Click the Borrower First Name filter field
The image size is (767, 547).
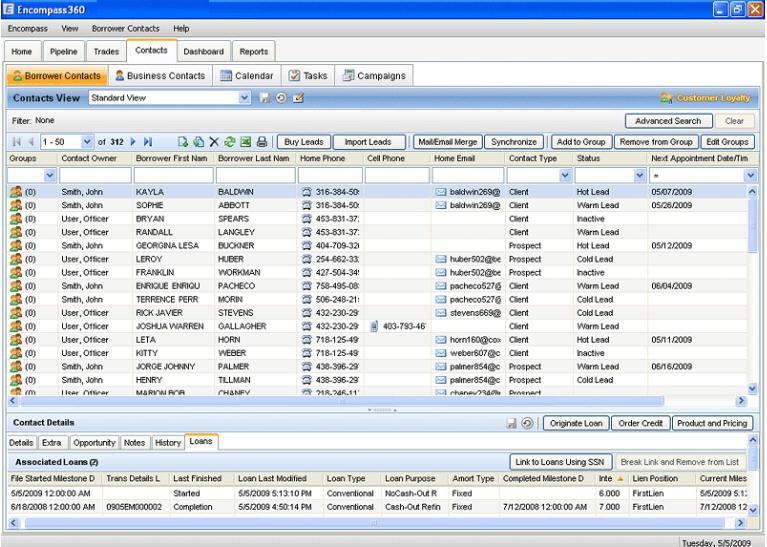pos(174,175)
